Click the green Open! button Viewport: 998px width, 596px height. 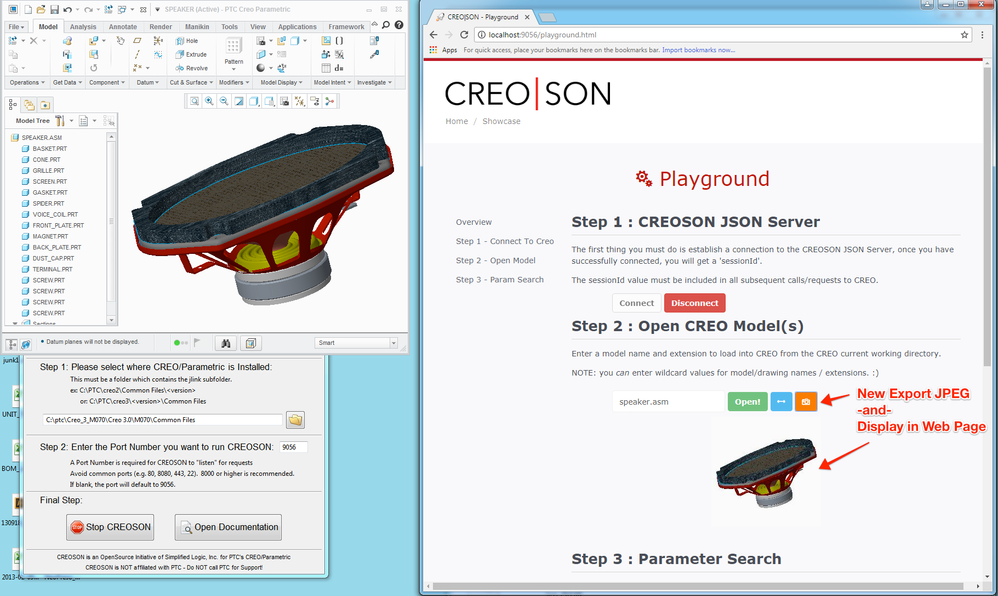747,402
